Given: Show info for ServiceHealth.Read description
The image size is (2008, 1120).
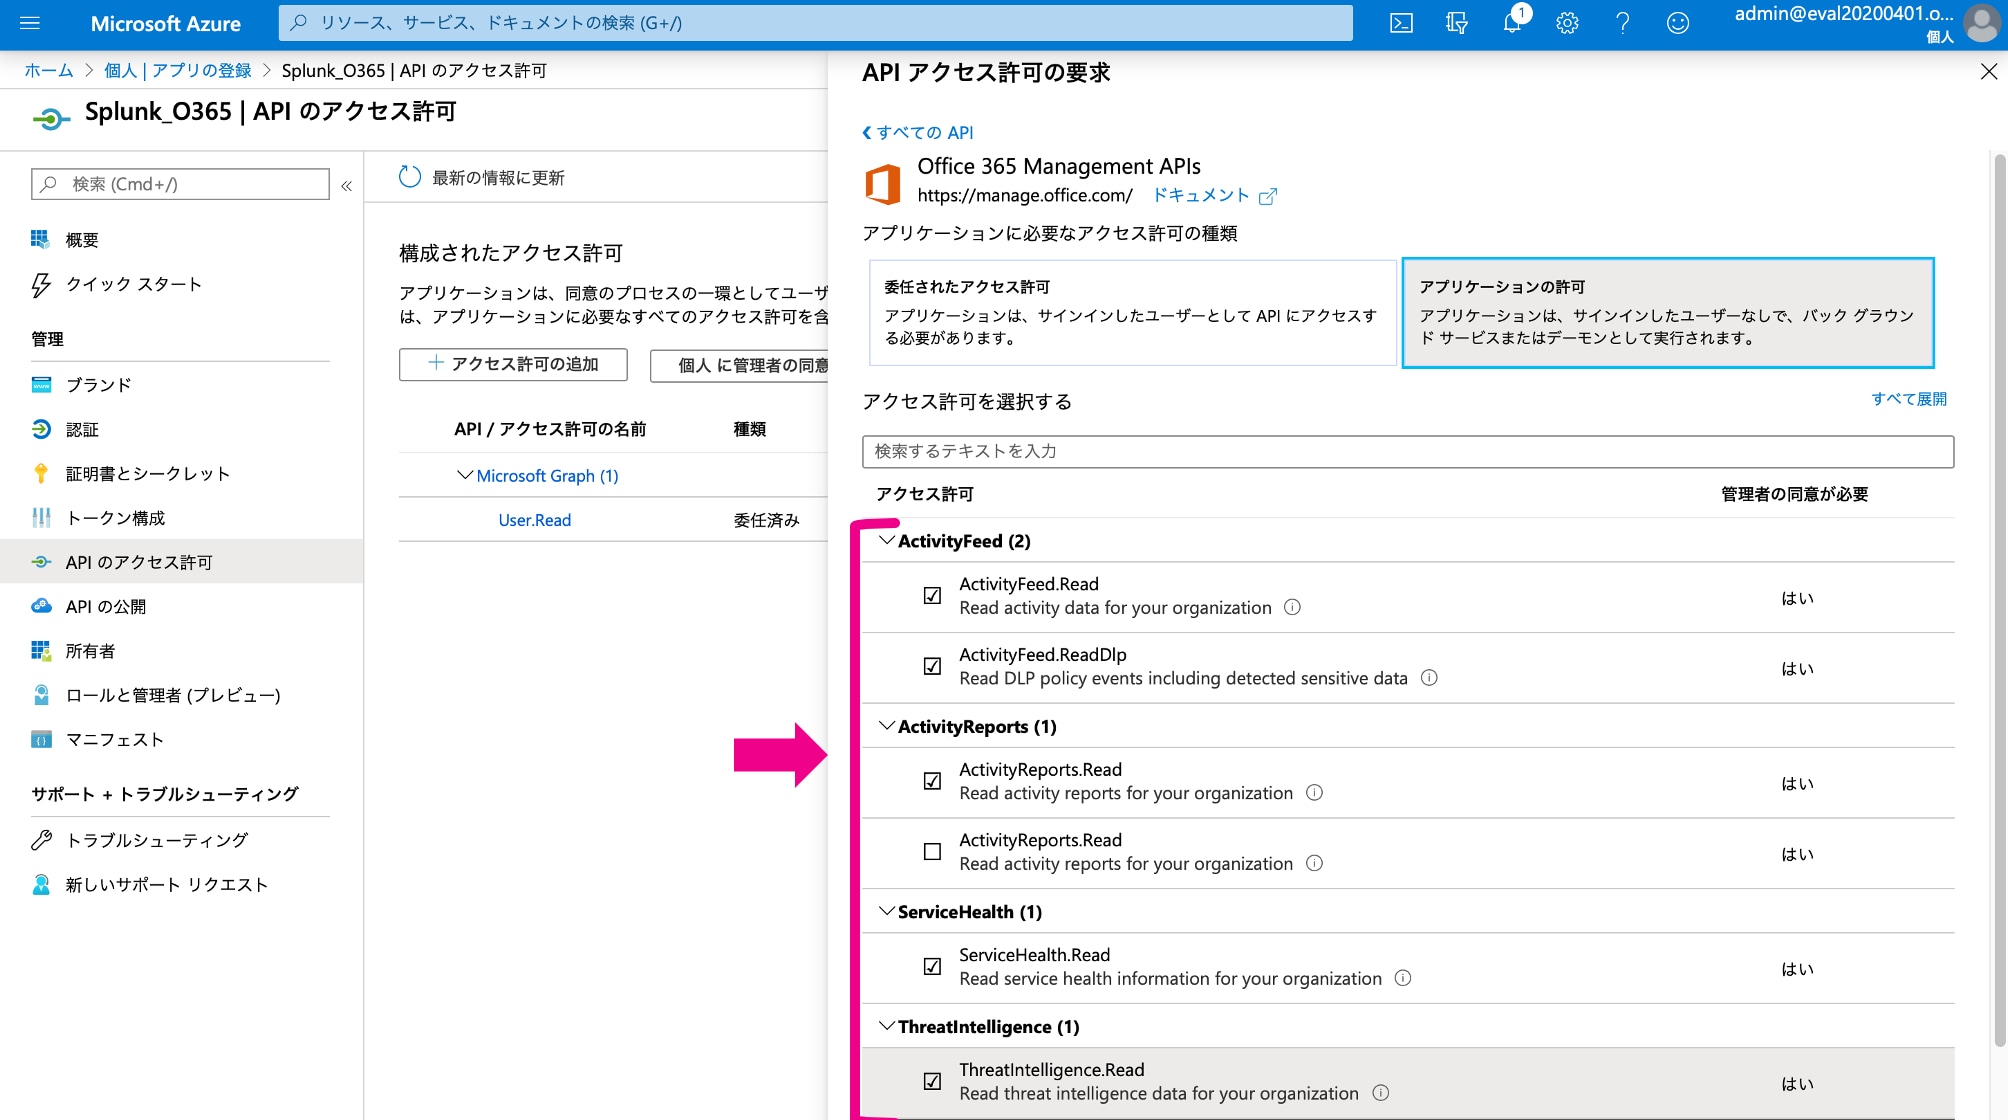Looking at the screenshot, I should pyautogui.click(x=1403, y=977).
